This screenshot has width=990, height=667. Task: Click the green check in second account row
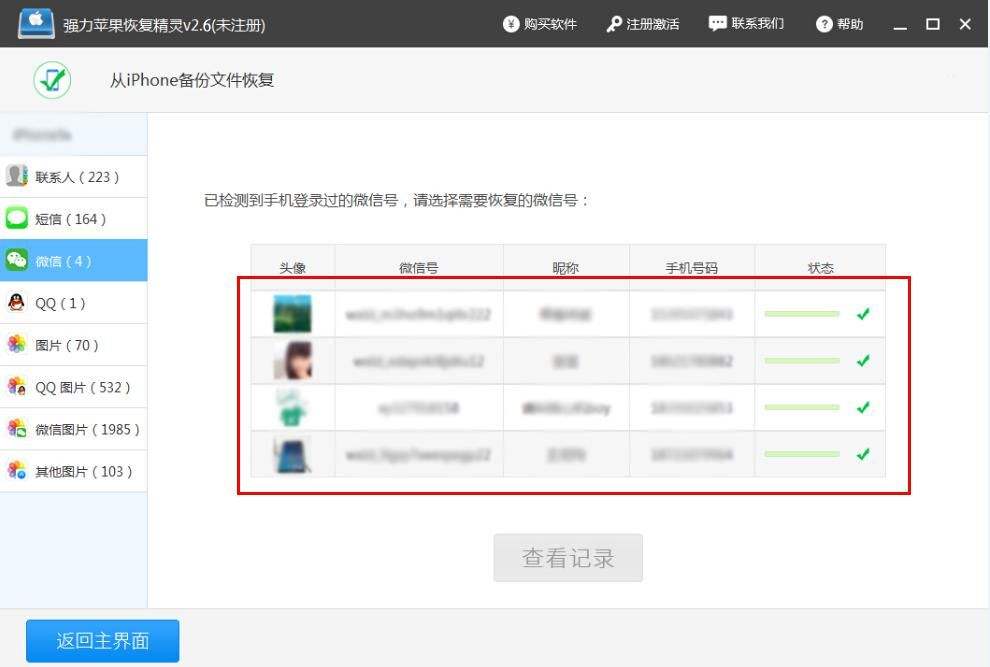point(863,360)
